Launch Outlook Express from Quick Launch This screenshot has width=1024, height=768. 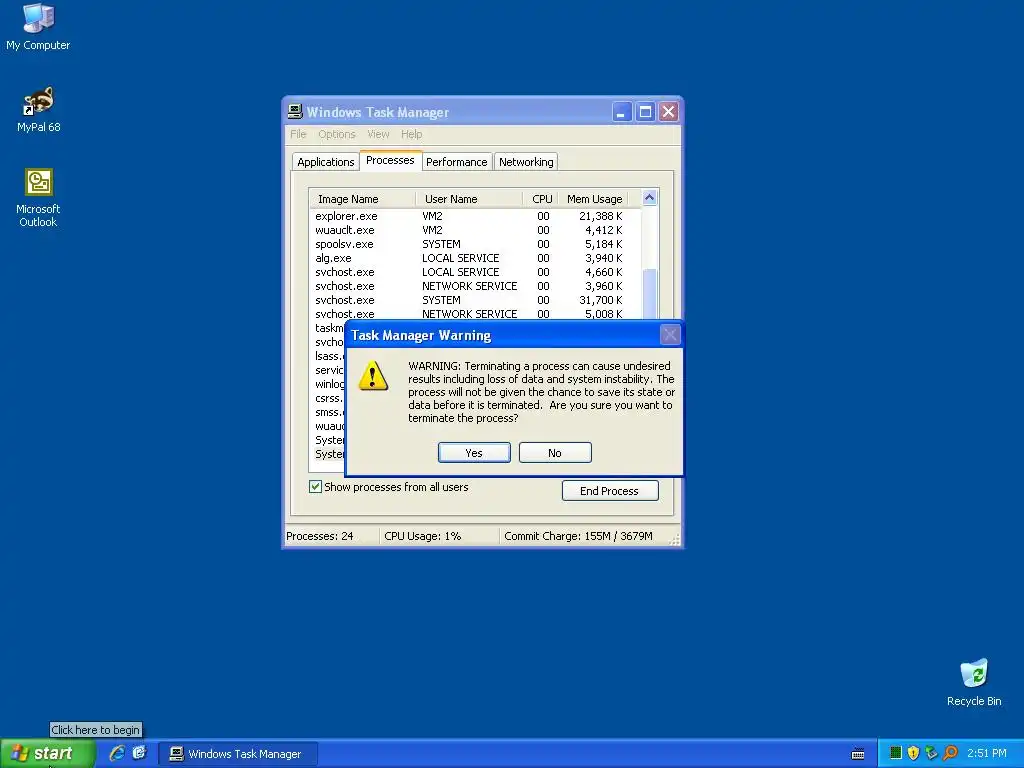[139, 753]
